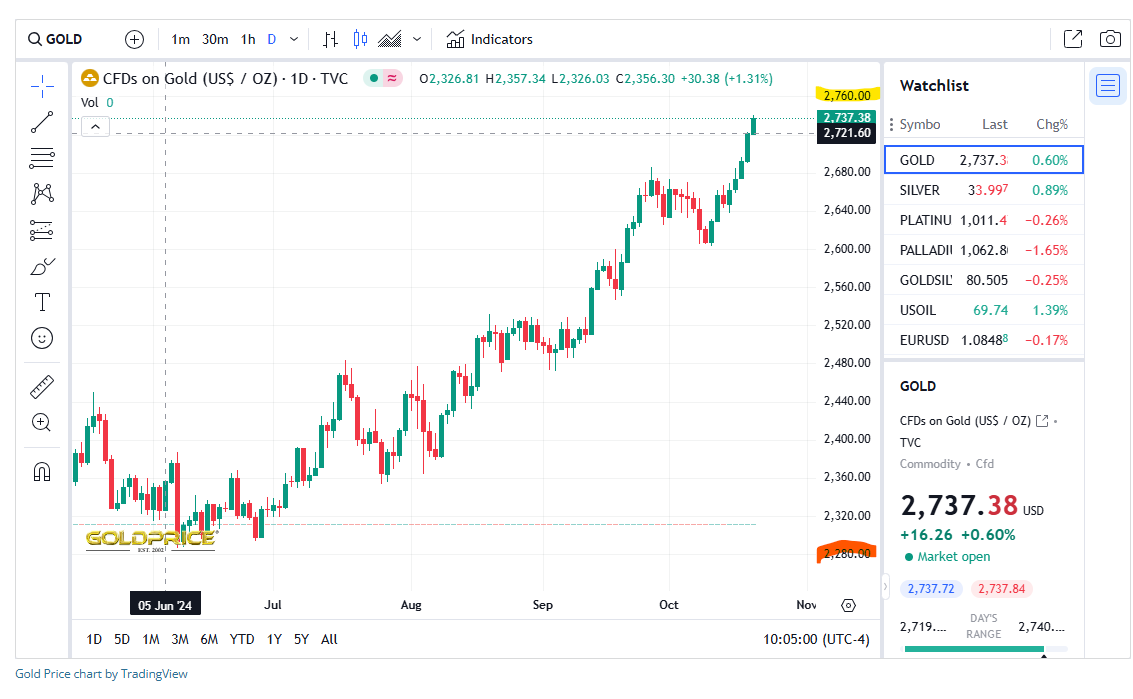The height and width of the screenshot is (699, 1133).
Task: Select the 30m timeframe
Action: click(x=215, y=39)
